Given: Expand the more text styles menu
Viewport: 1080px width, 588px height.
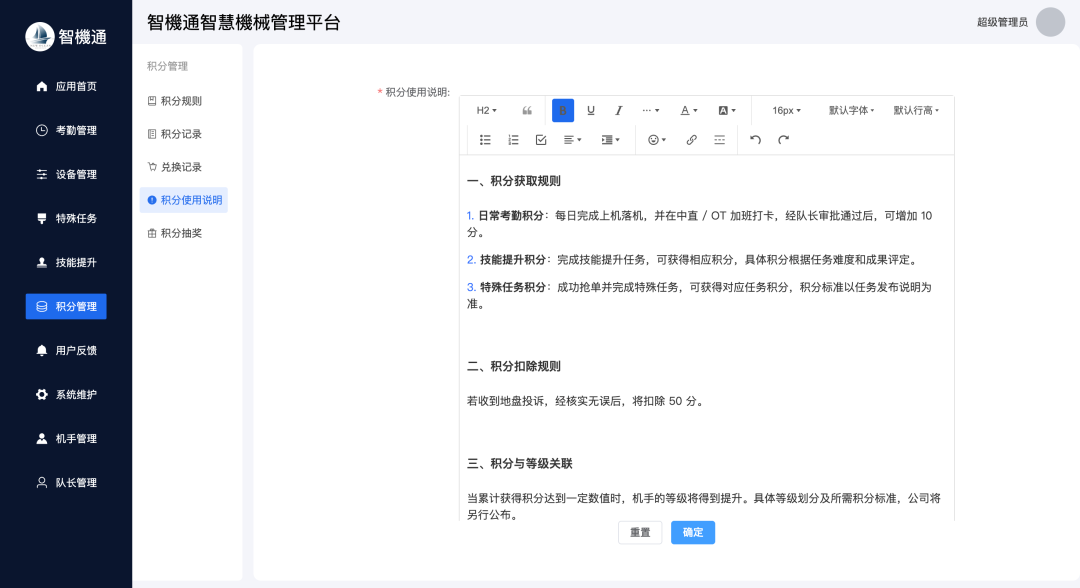Looking at the screenshot, I should [x=650, y=110].
